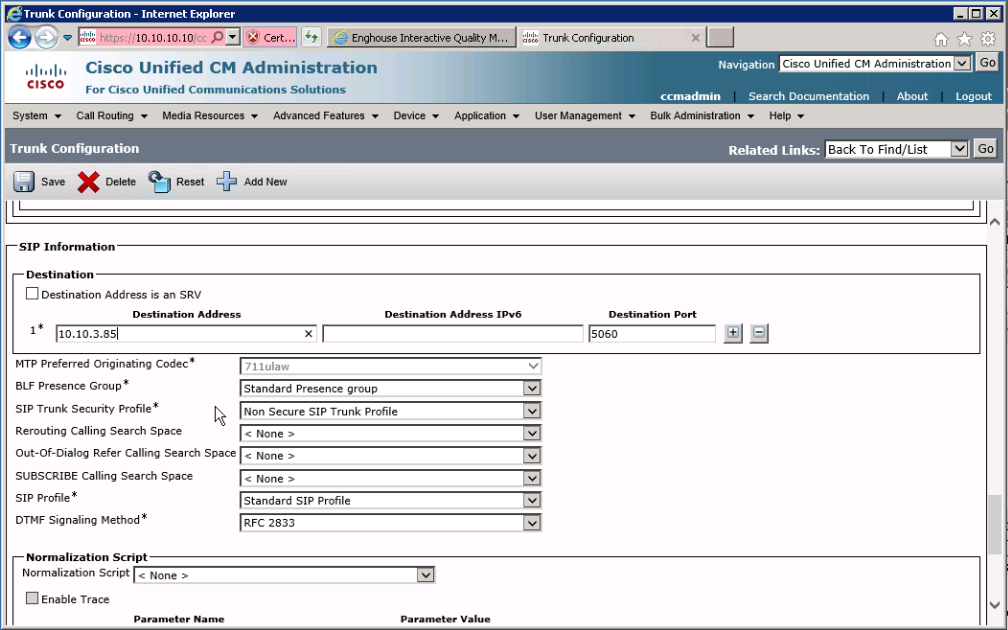Click Go button next to Navigation
1008x630 pixels.
[x=987, y=63]
